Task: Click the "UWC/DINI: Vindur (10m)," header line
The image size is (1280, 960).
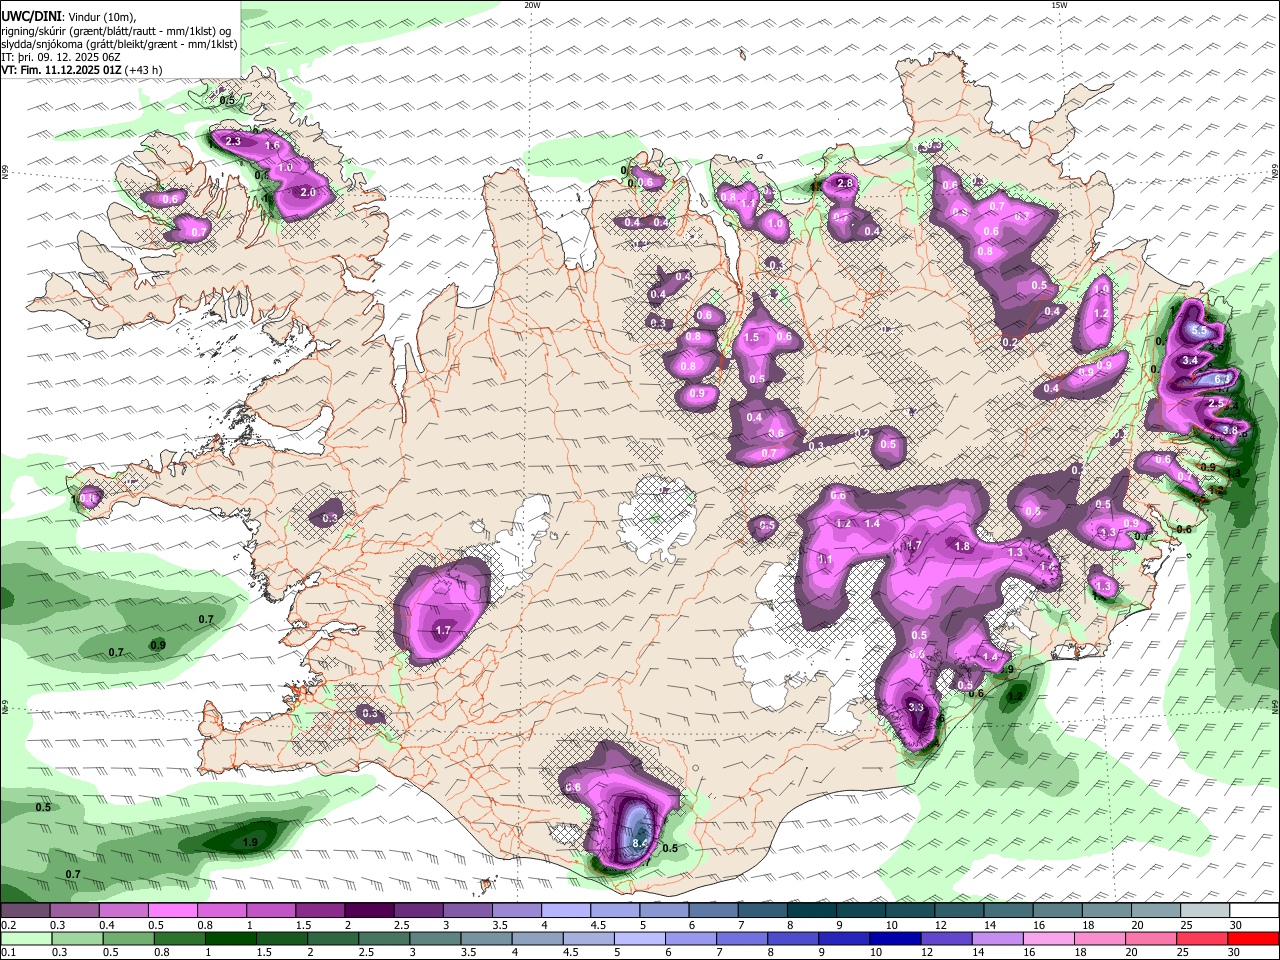Action: [x=69, y=17]
